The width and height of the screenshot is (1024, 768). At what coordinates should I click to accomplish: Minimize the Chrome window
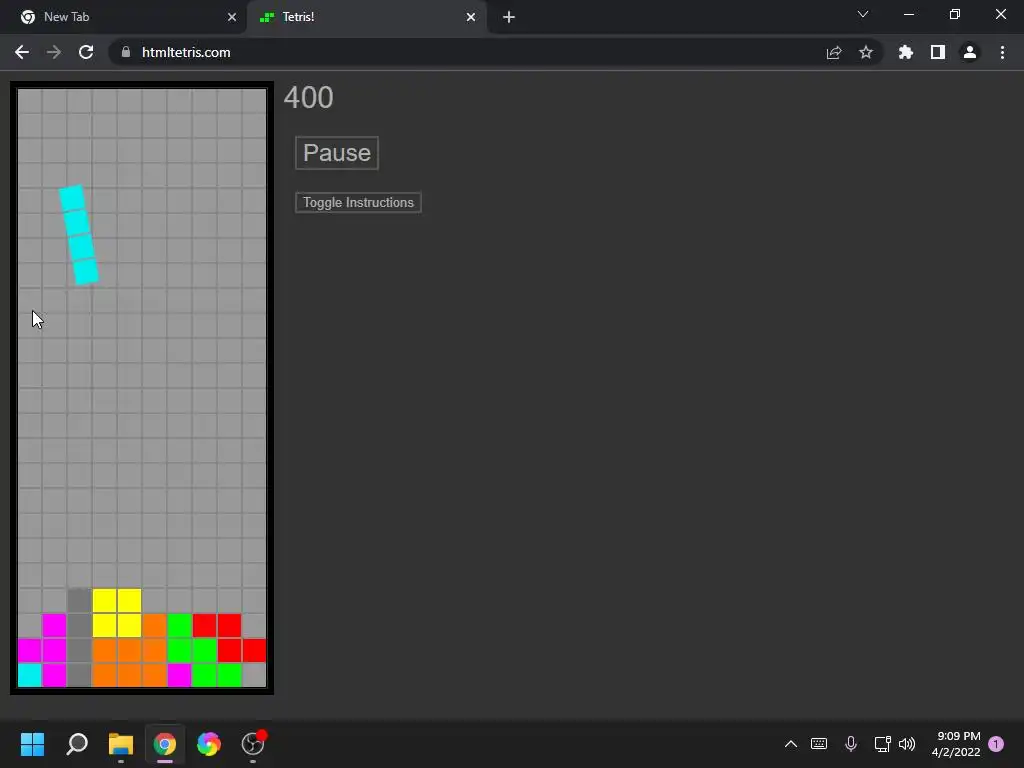click(x=908, y=14)
